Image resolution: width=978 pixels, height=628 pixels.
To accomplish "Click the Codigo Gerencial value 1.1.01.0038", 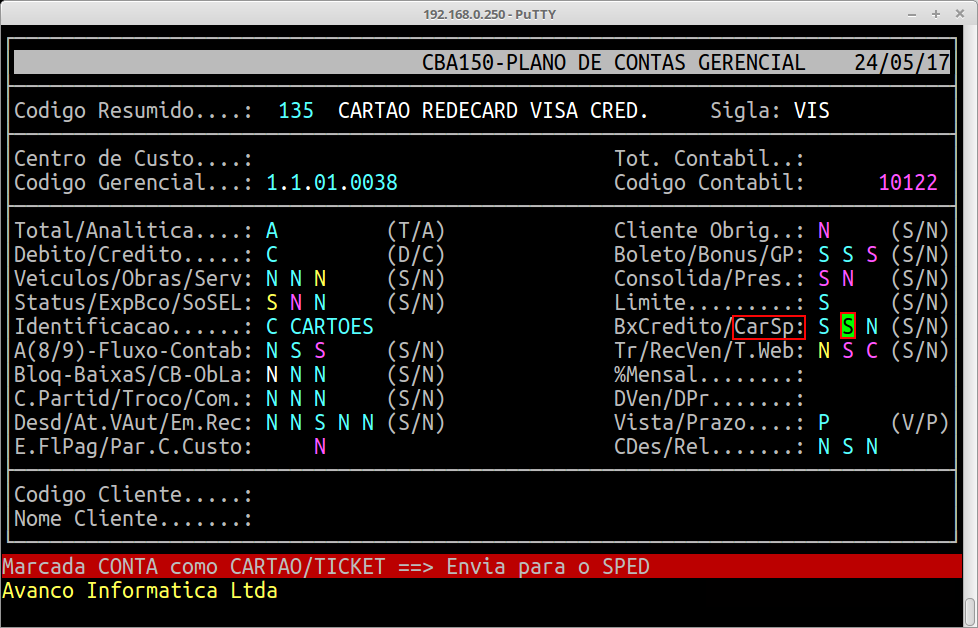I will coord(332,182).
